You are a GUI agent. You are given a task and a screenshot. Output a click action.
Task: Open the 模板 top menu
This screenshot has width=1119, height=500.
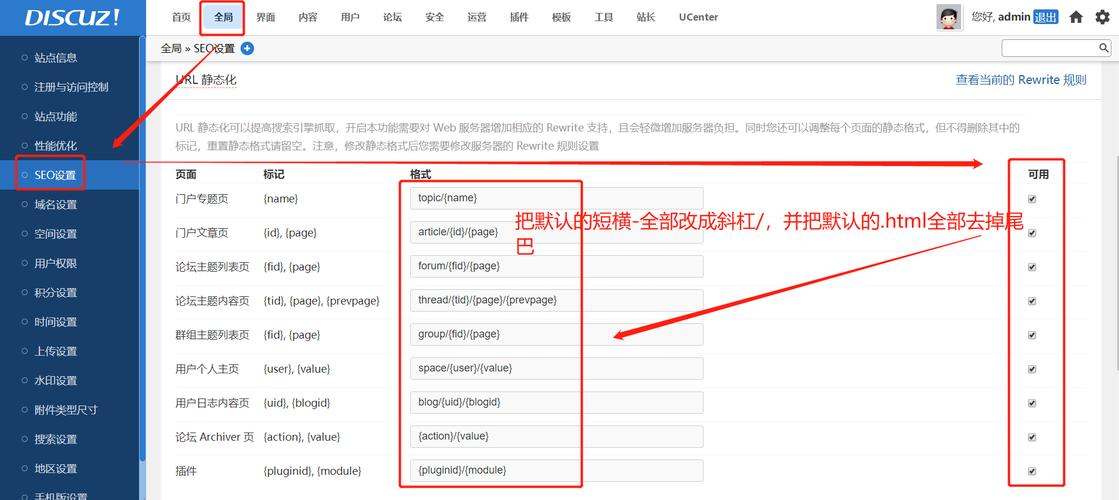point(562,17)
